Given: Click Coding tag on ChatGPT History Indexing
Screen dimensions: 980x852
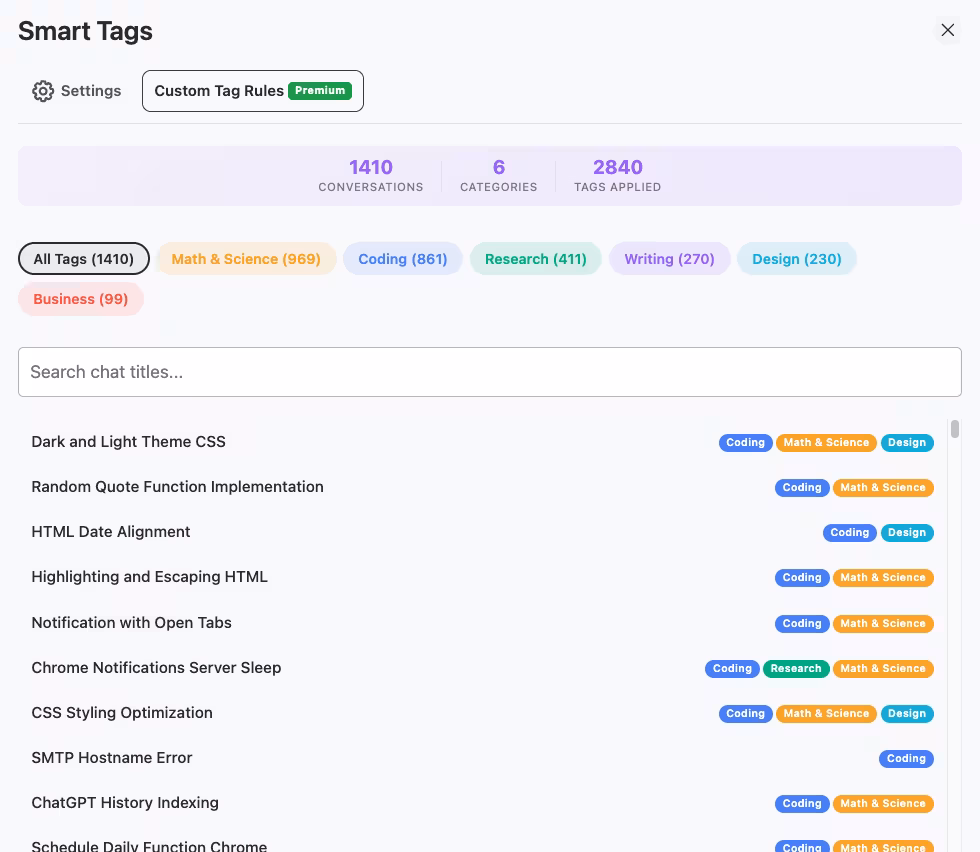Looking at the screenshot, I should (x=802, y=803).
